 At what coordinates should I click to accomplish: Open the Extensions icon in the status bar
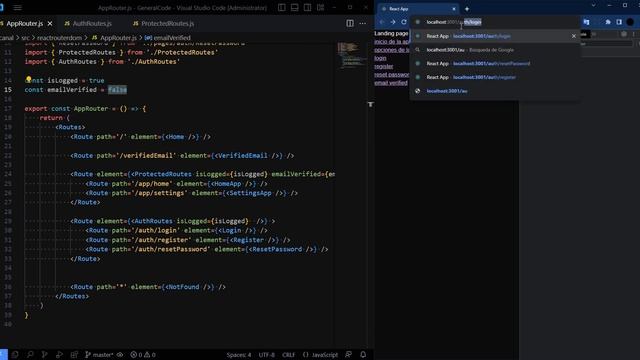[74, 355]
